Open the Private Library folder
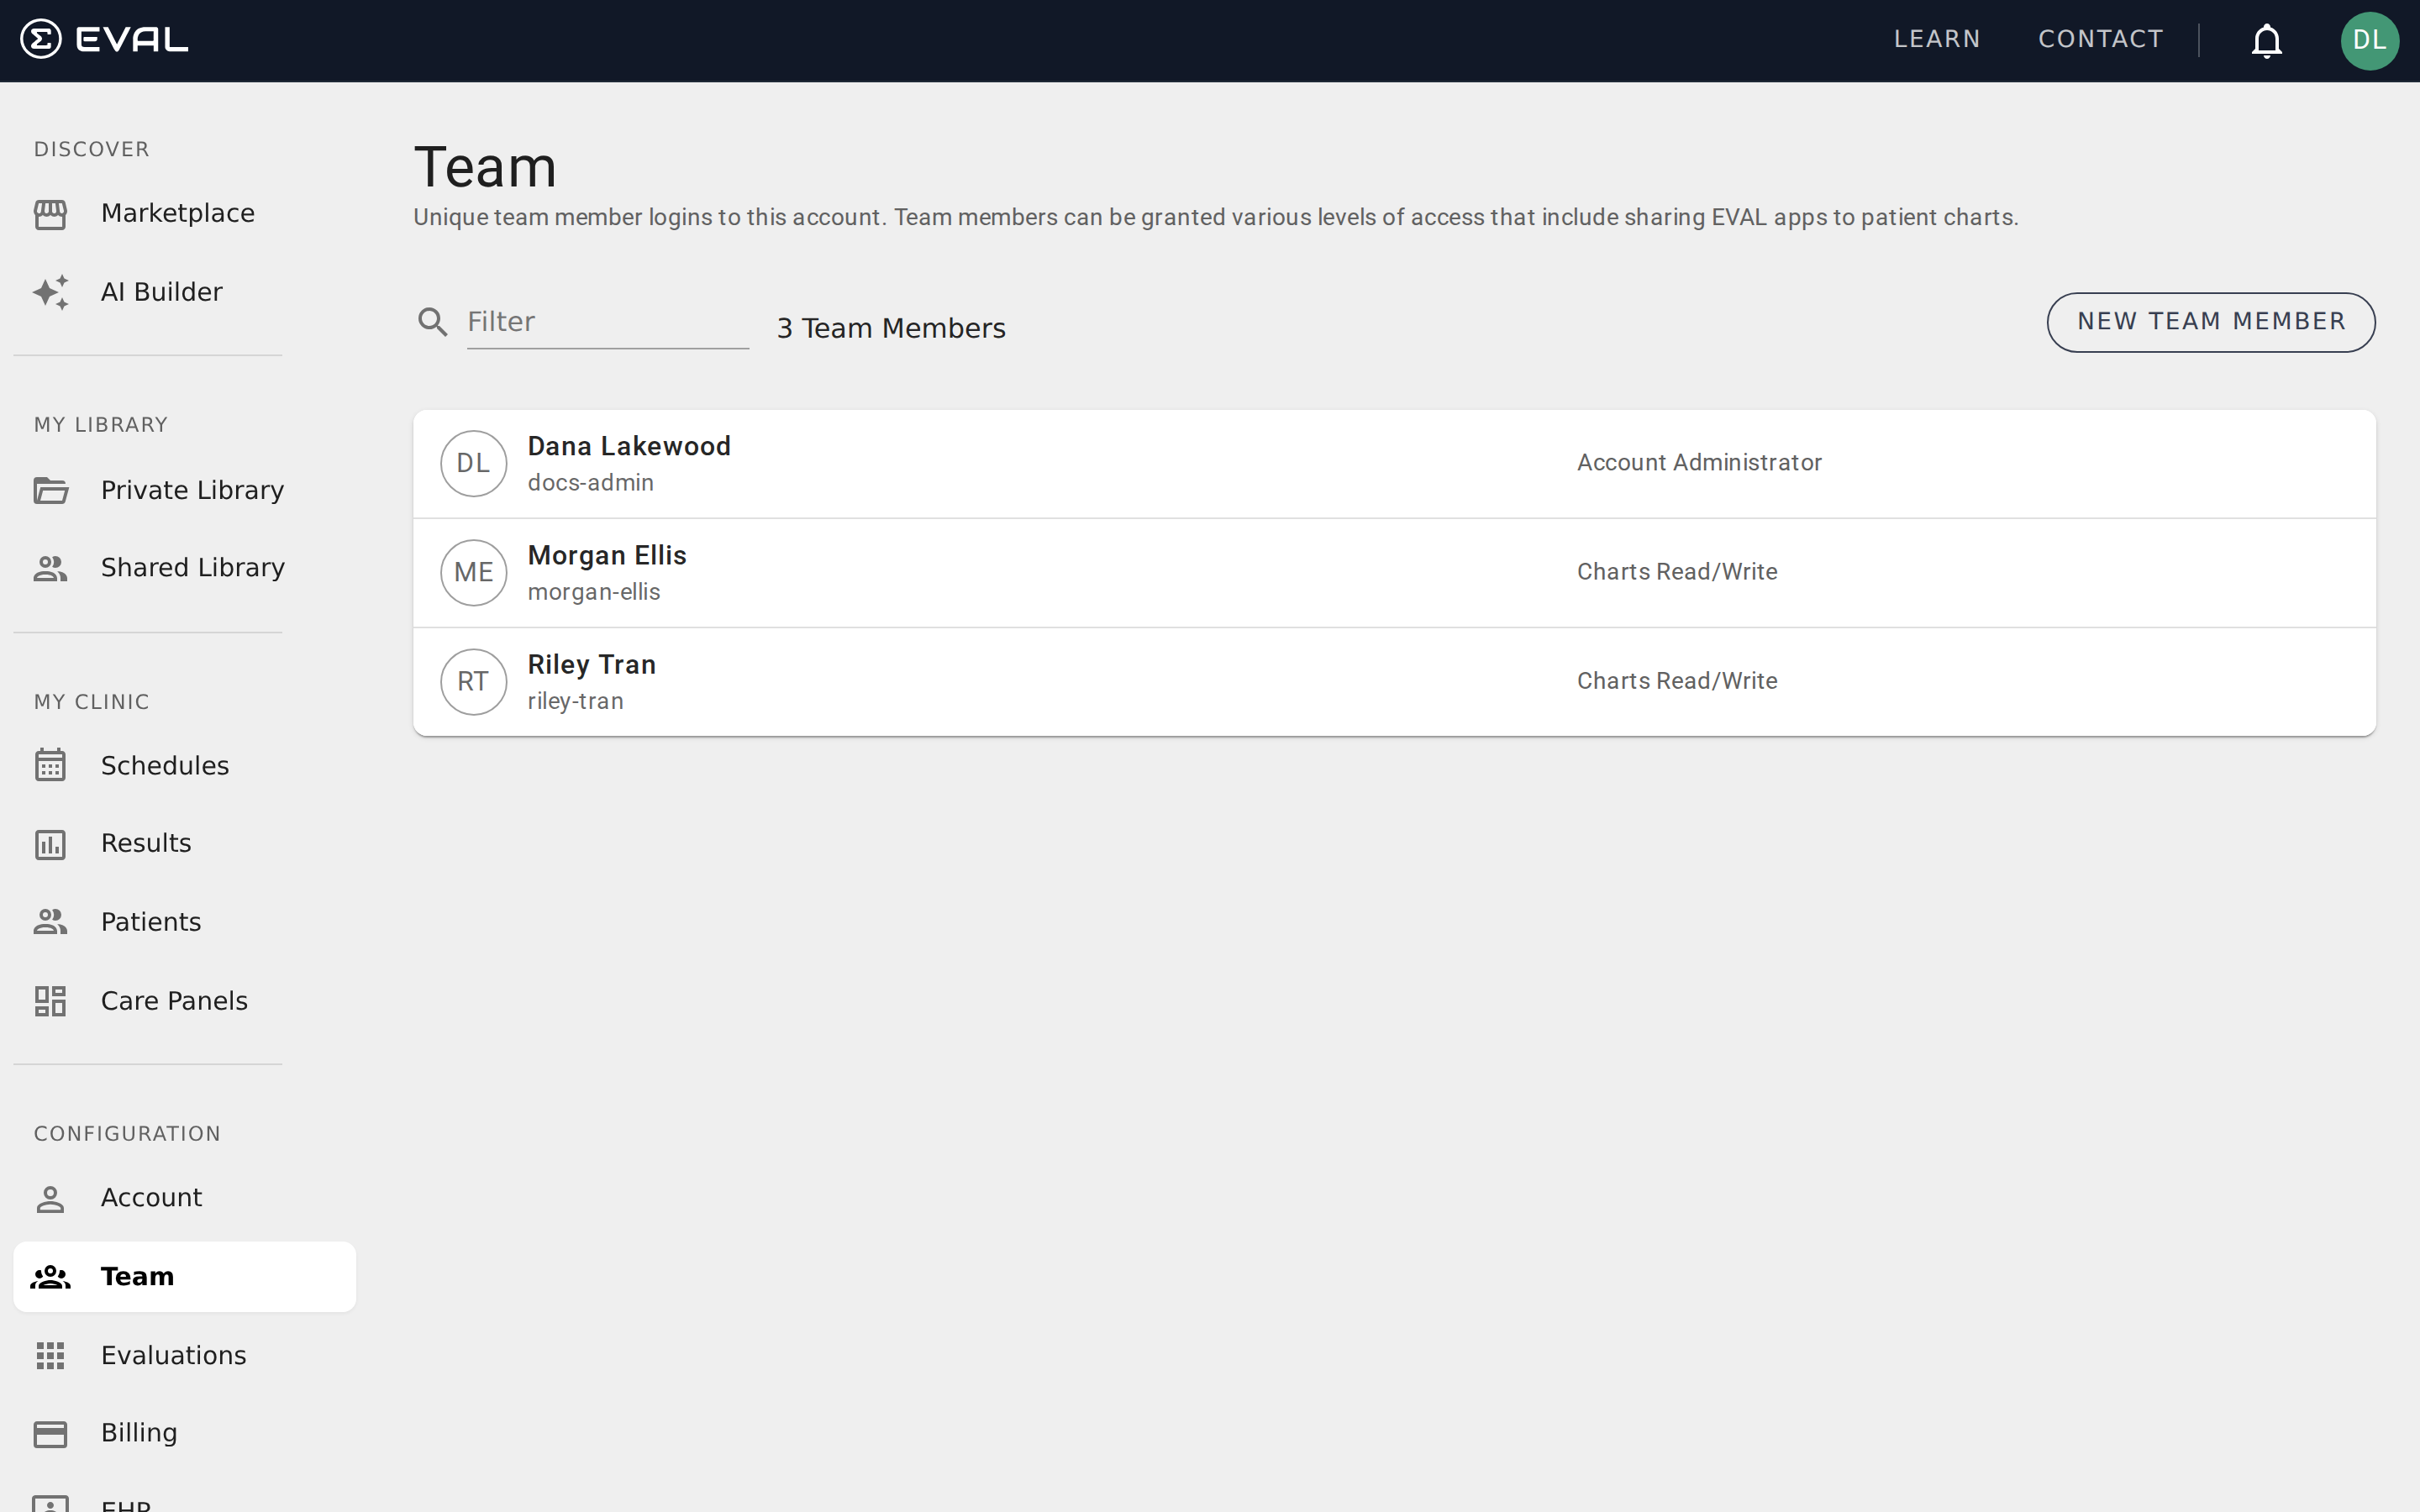The width and height of the screenshot is (2420, 1512). click(x=191, y=489)
